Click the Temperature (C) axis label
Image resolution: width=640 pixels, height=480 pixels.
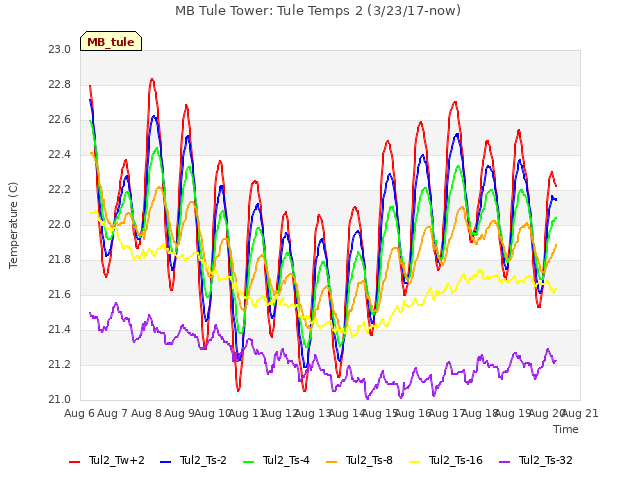pyautogui.click(x=13, y=225)
